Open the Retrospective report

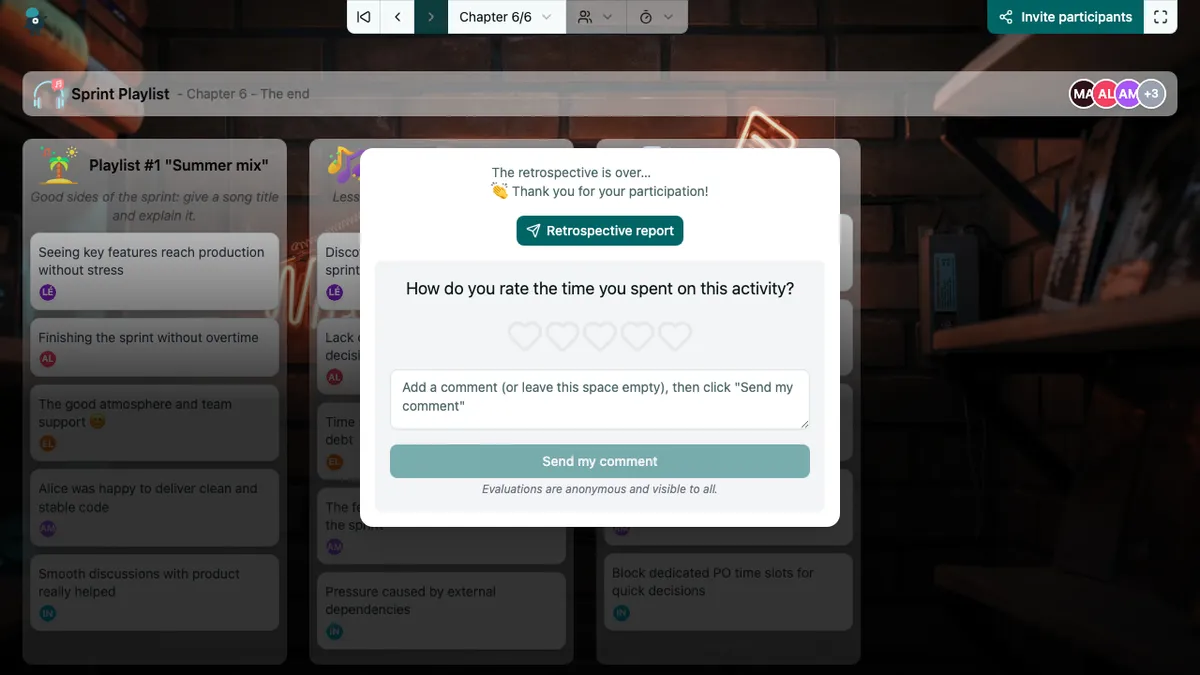600,230
